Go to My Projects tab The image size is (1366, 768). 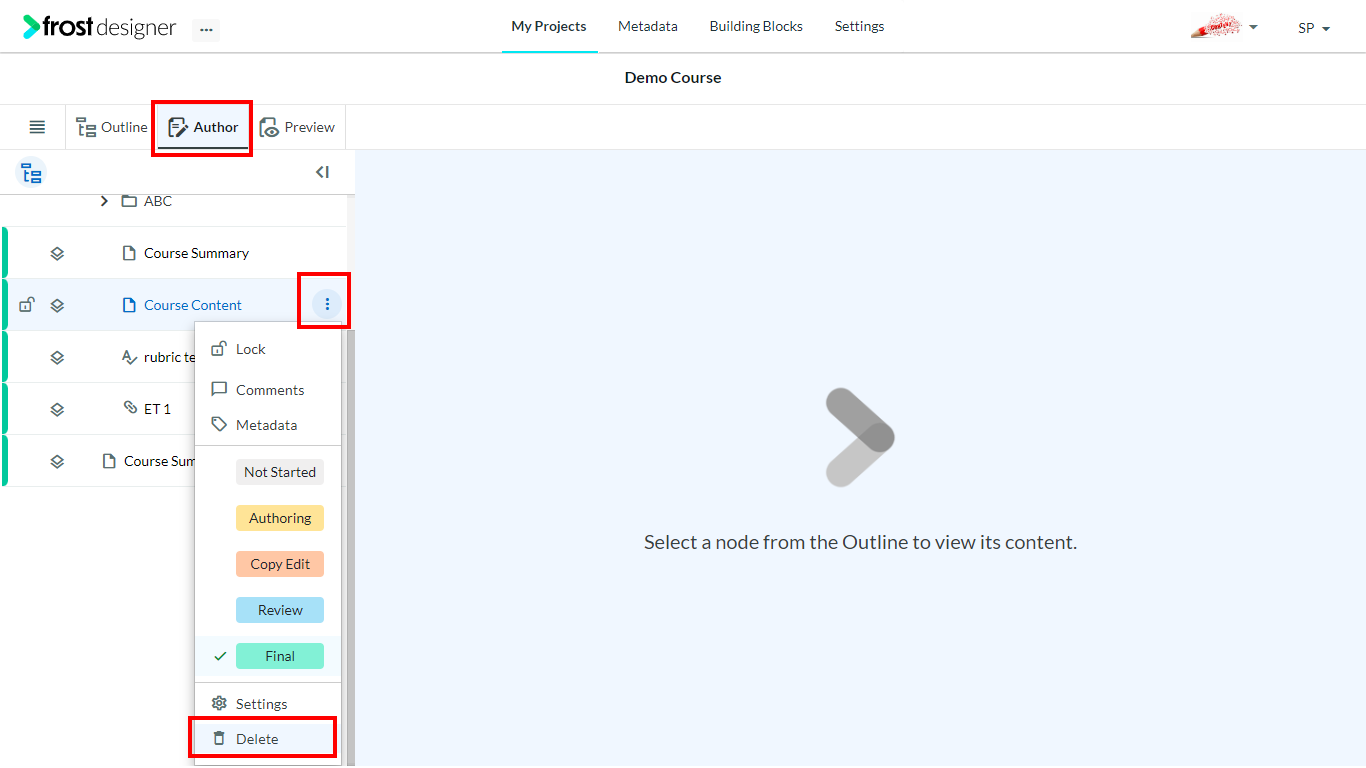click(x=549, y=27)
